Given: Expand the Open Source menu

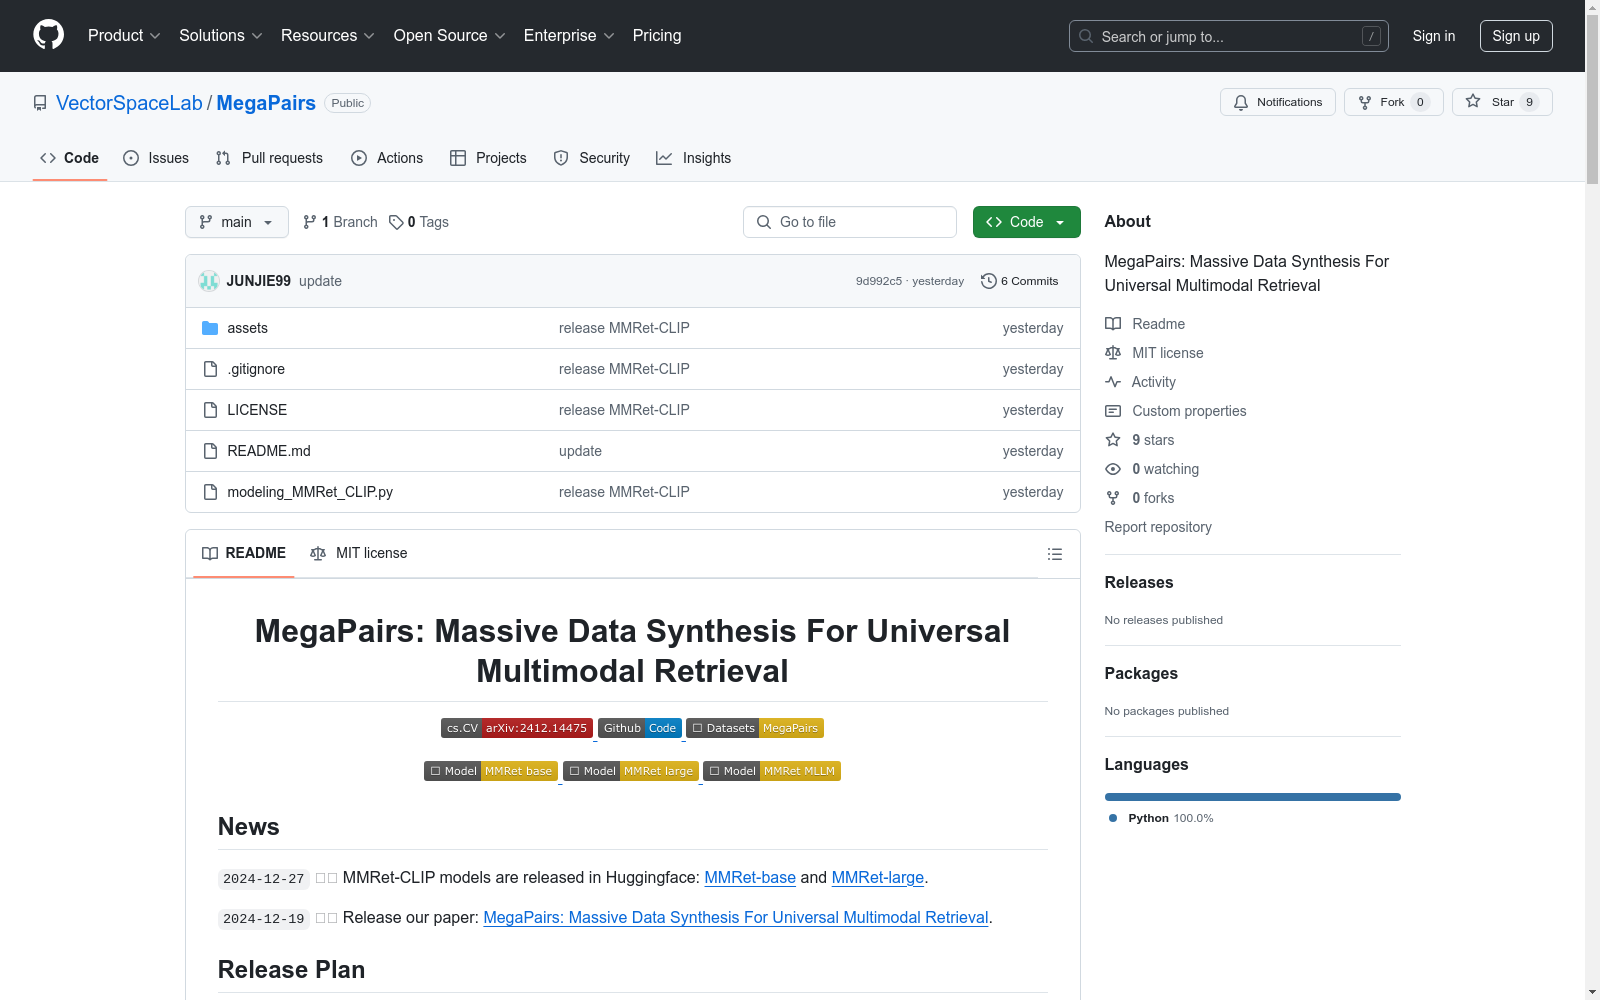Looking at the screenshot, I should 450,36.
